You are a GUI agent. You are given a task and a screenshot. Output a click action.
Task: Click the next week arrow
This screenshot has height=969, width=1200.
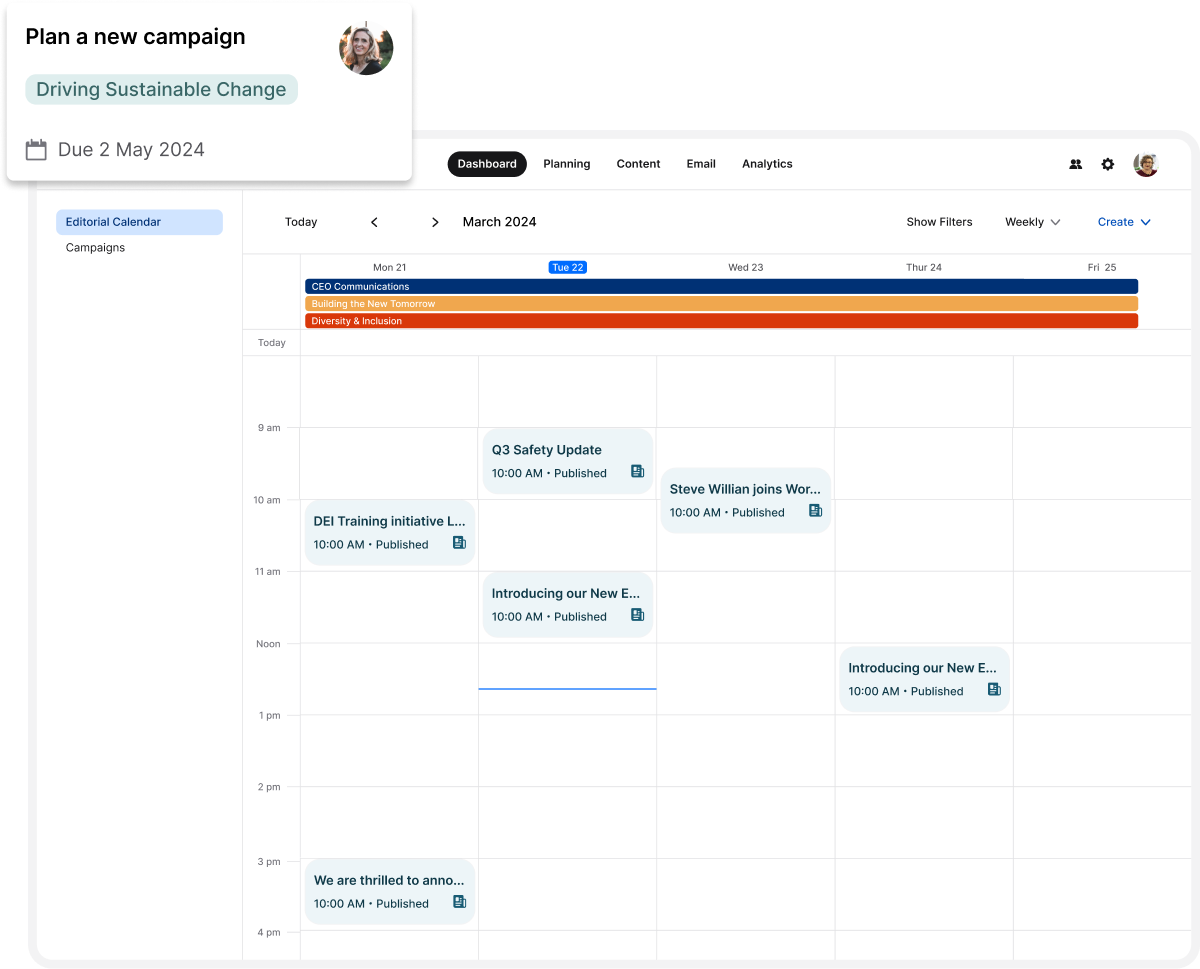[x=435, y=222]
